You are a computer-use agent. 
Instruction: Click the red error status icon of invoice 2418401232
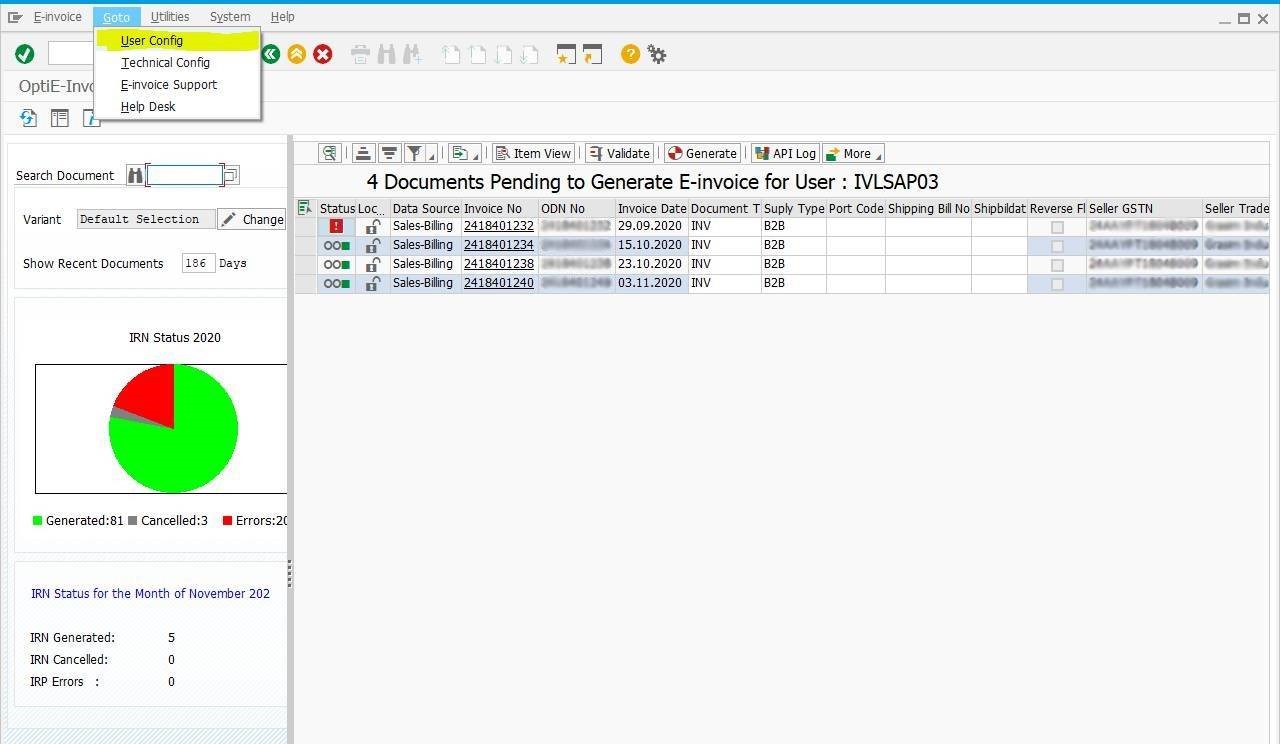coord(336,226)
